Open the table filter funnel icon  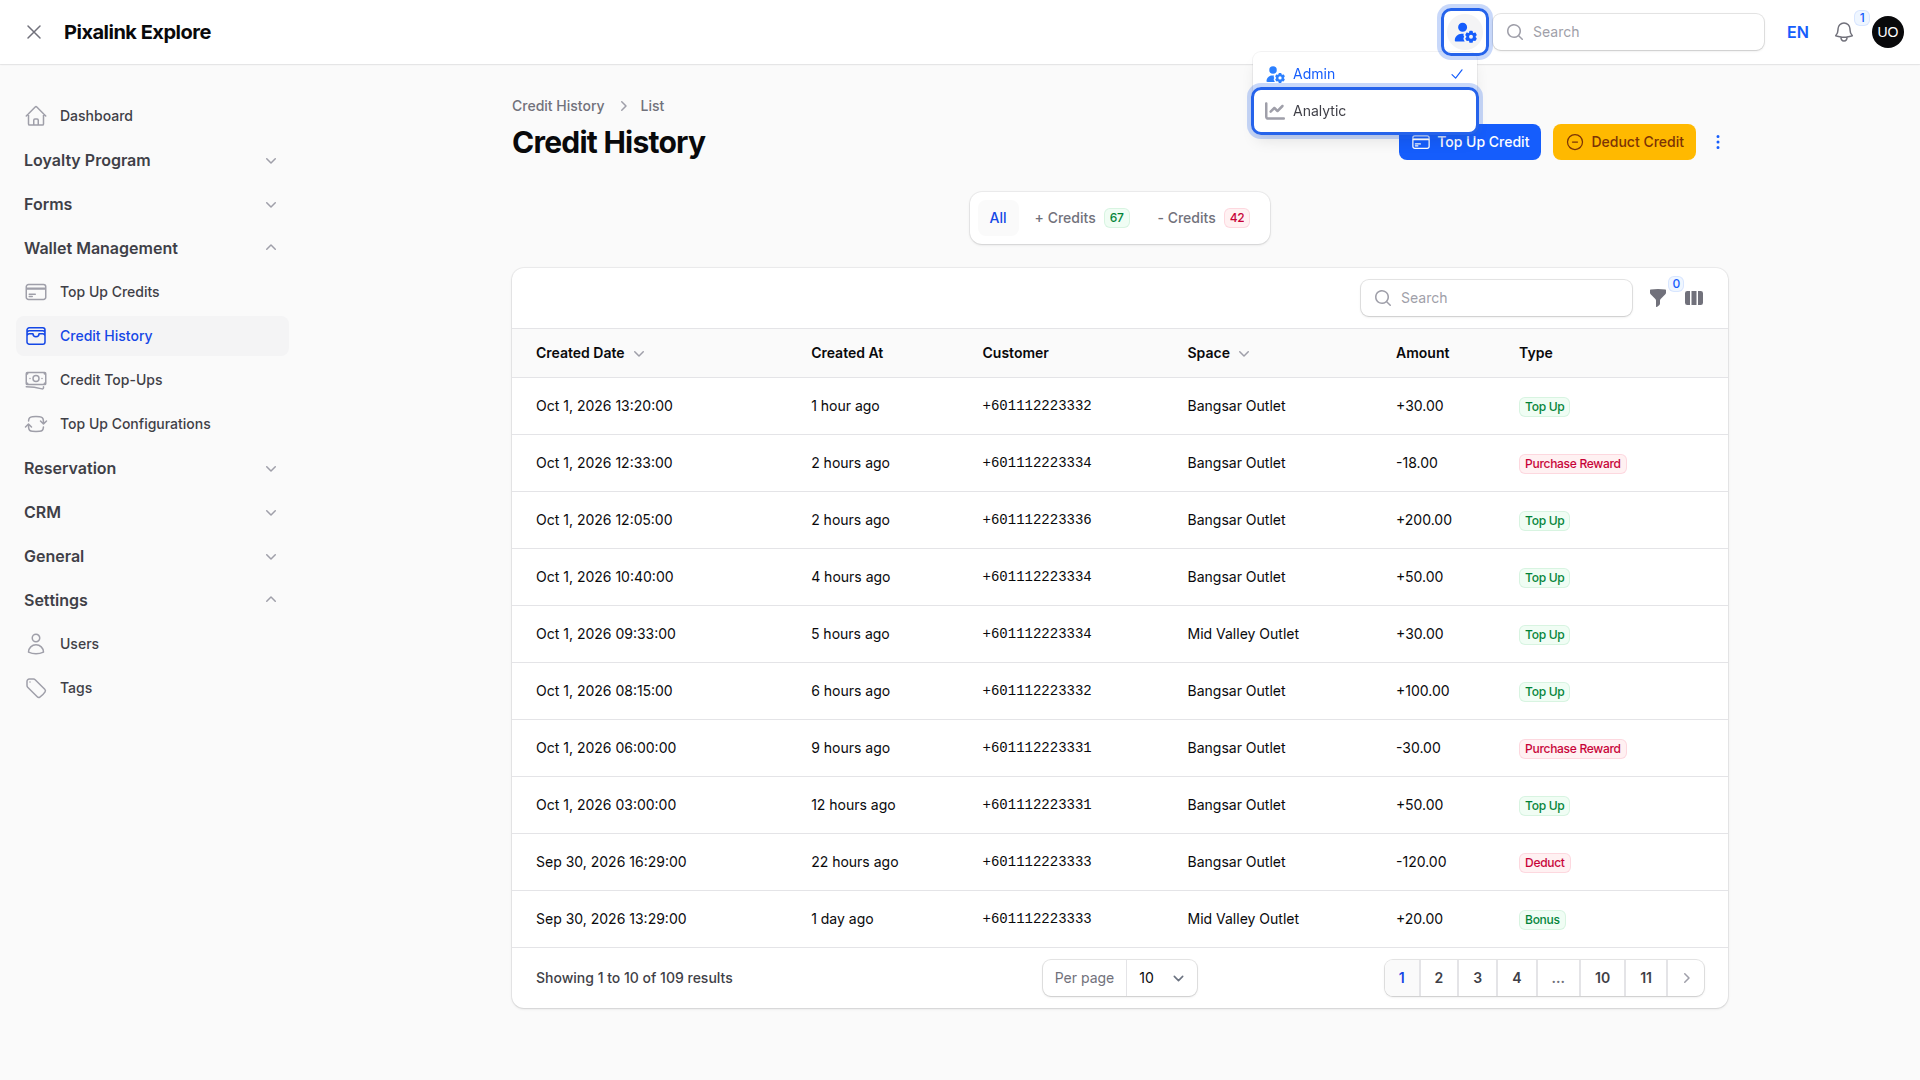click(1658, 298)
